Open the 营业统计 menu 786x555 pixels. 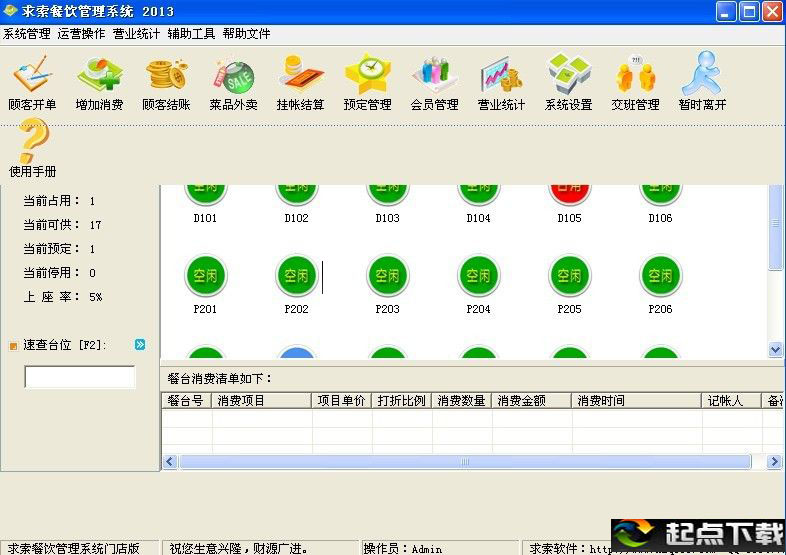(136, 34)
